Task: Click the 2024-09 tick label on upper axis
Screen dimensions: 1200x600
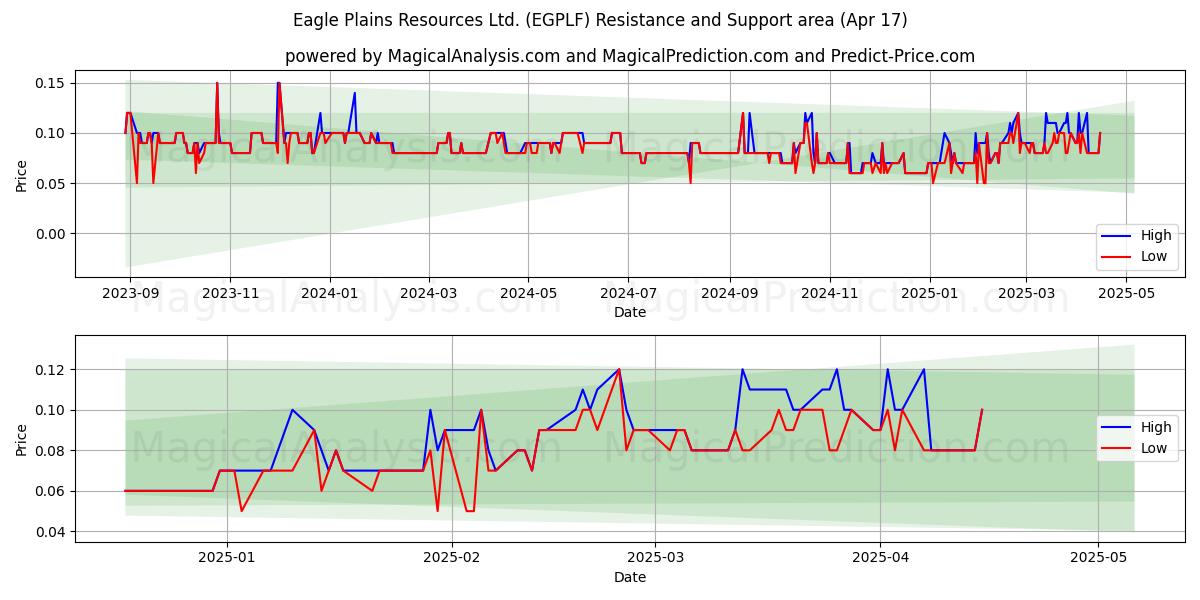Action: click(x=729, y=294)
